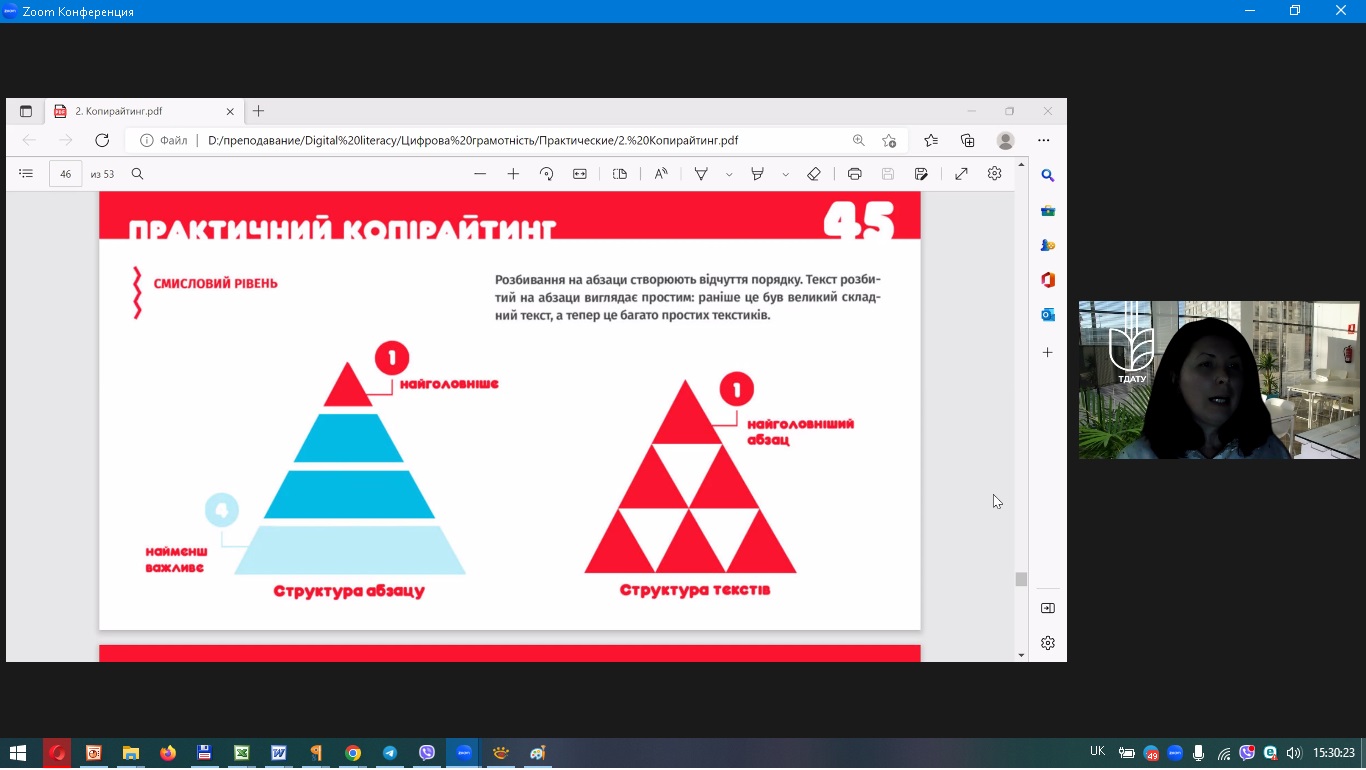
Task: Click the PDF vertical scrollbar thumb
Action: [x=1021, y=579]
